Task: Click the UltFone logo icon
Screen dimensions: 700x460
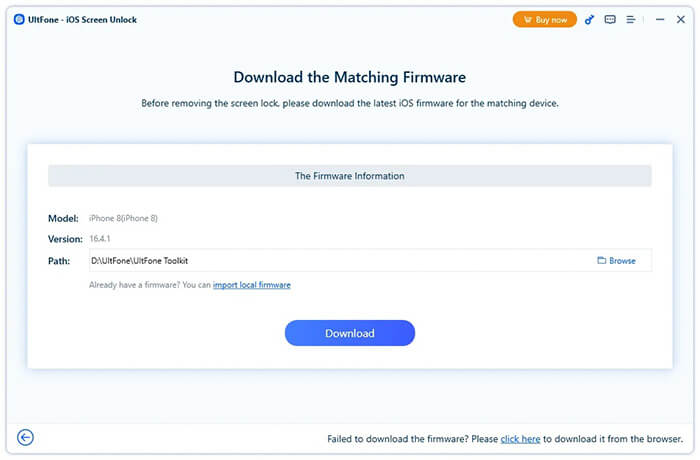Action: 19,20
